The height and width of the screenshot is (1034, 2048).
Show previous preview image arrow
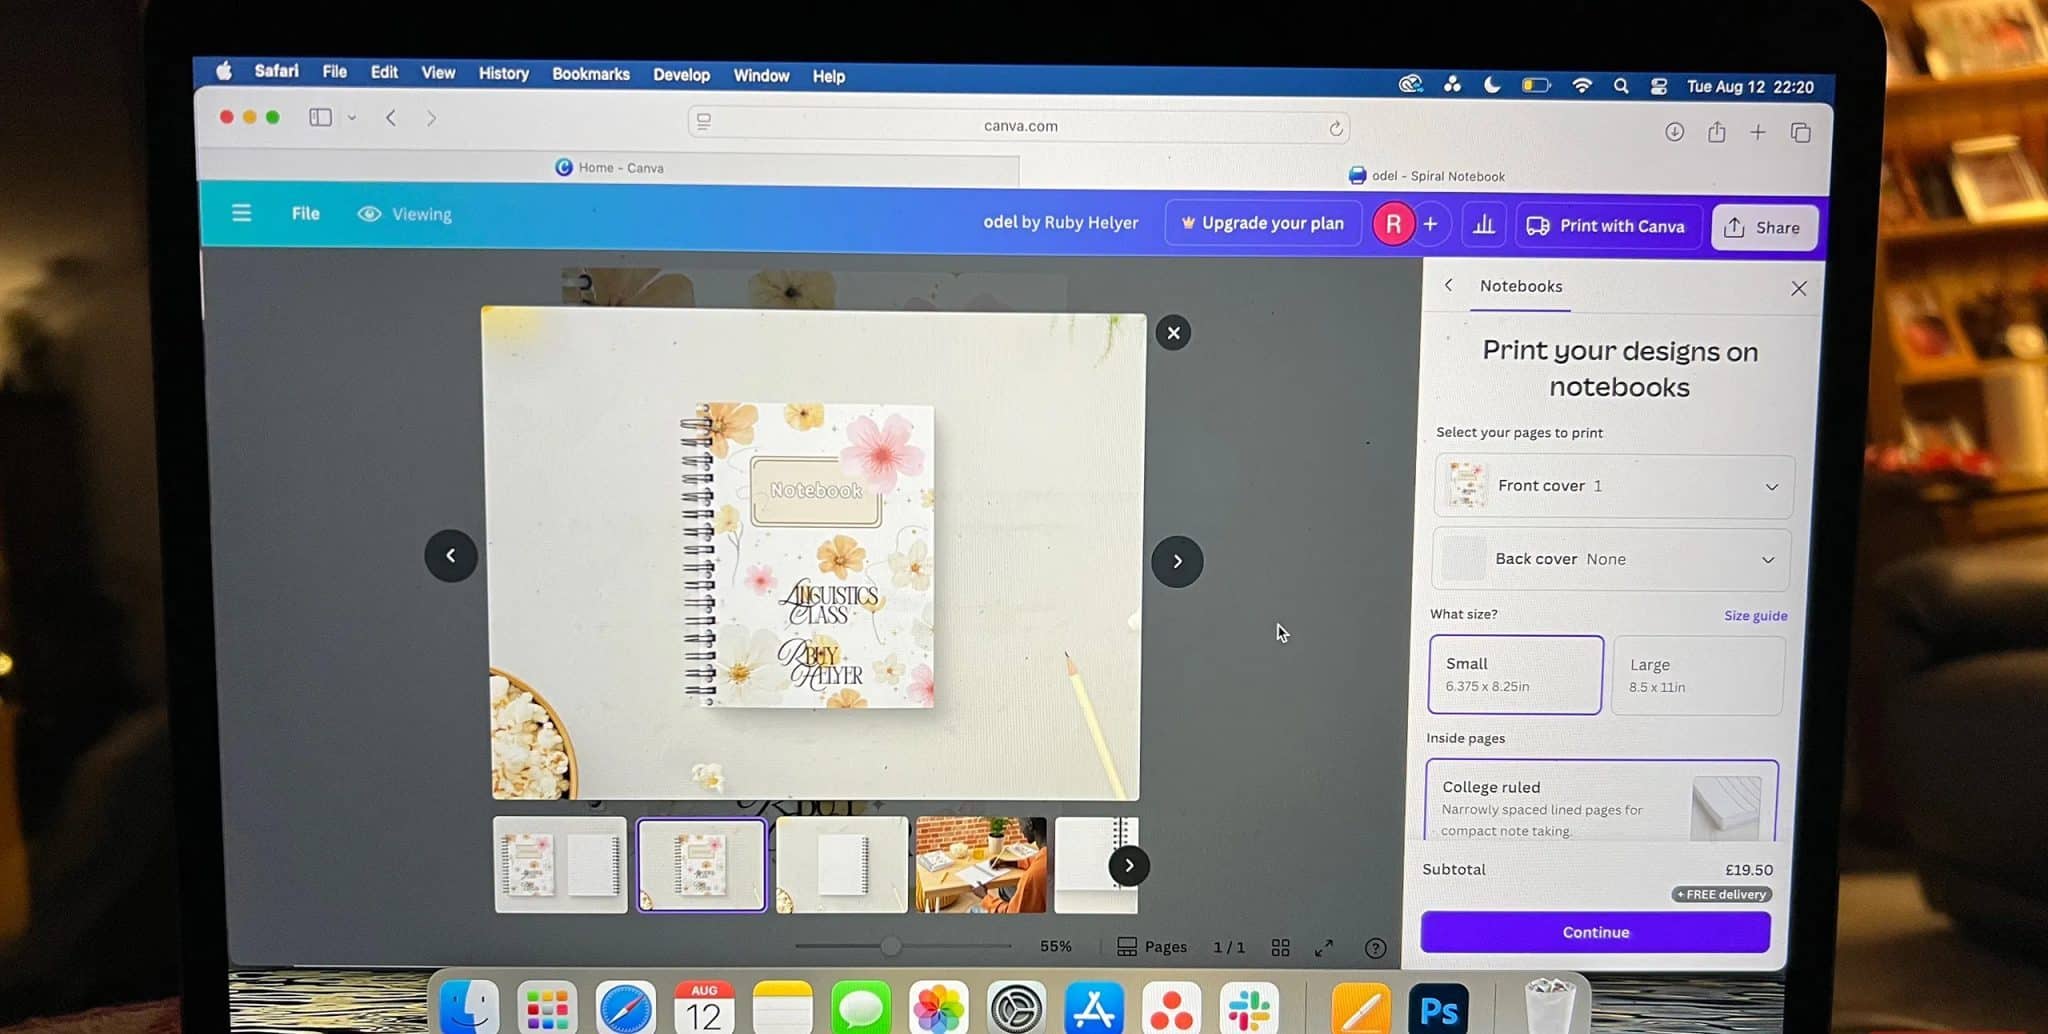451,555
